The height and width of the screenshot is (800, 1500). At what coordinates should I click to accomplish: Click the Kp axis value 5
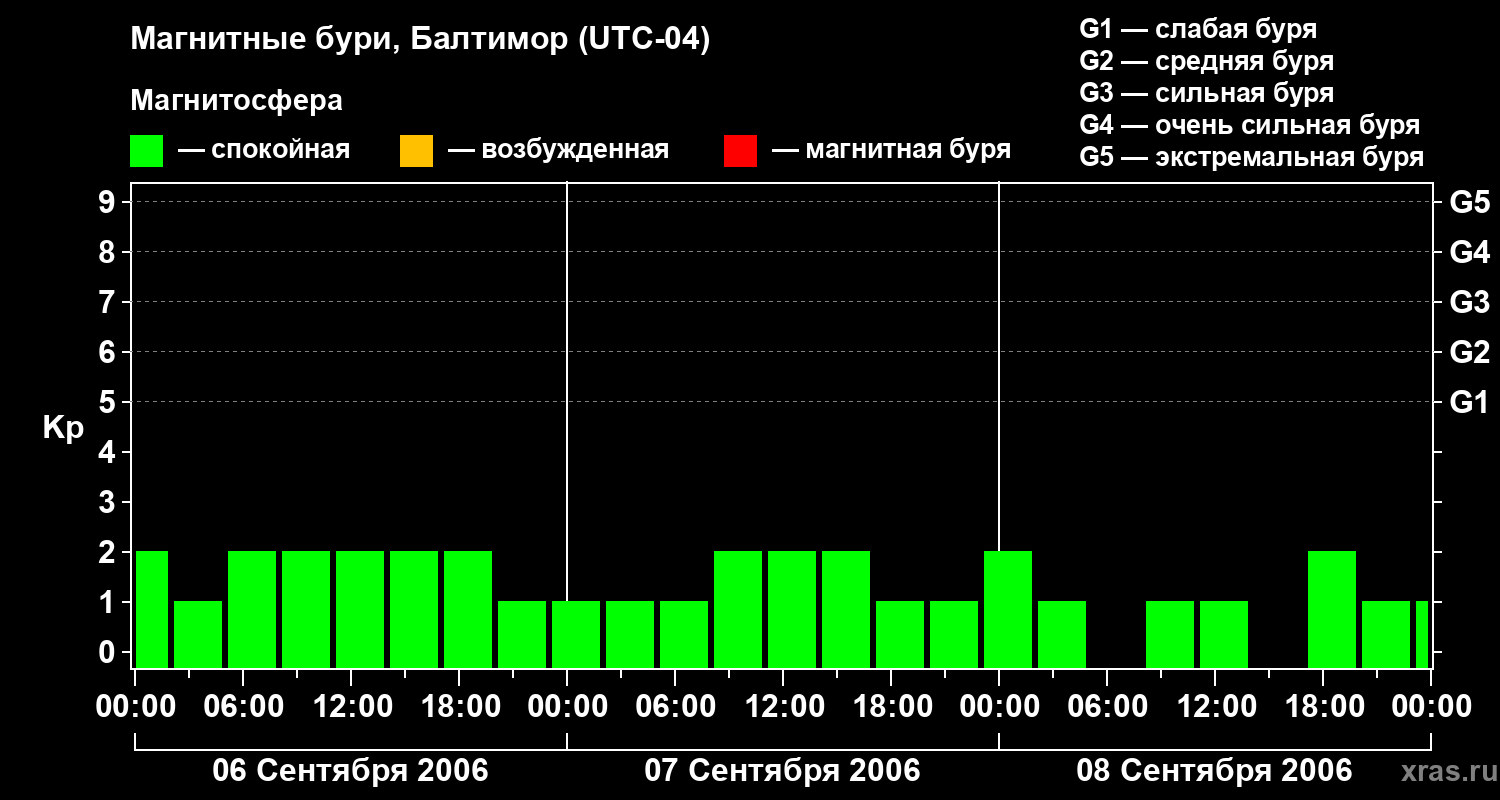pos(109,402)
